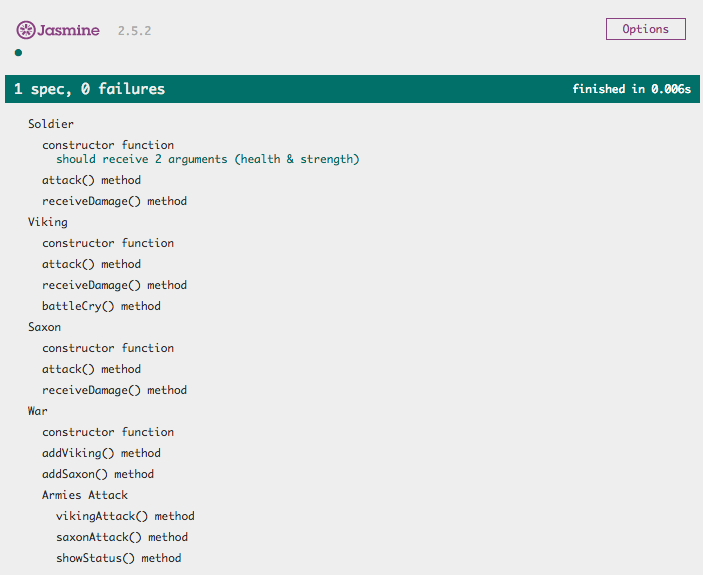
Task: Open the vikingAttack() method suite
Action: tap(125, 516)
